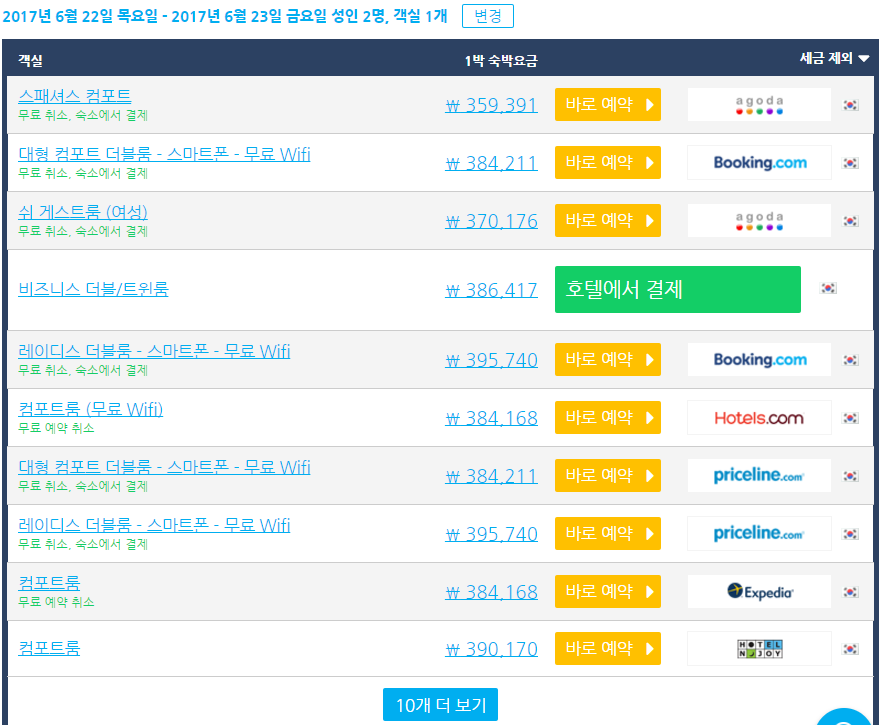884x725 pixels.
Task: Open the 쉬 게스트룸 (여성) room link
Action: 83,212
